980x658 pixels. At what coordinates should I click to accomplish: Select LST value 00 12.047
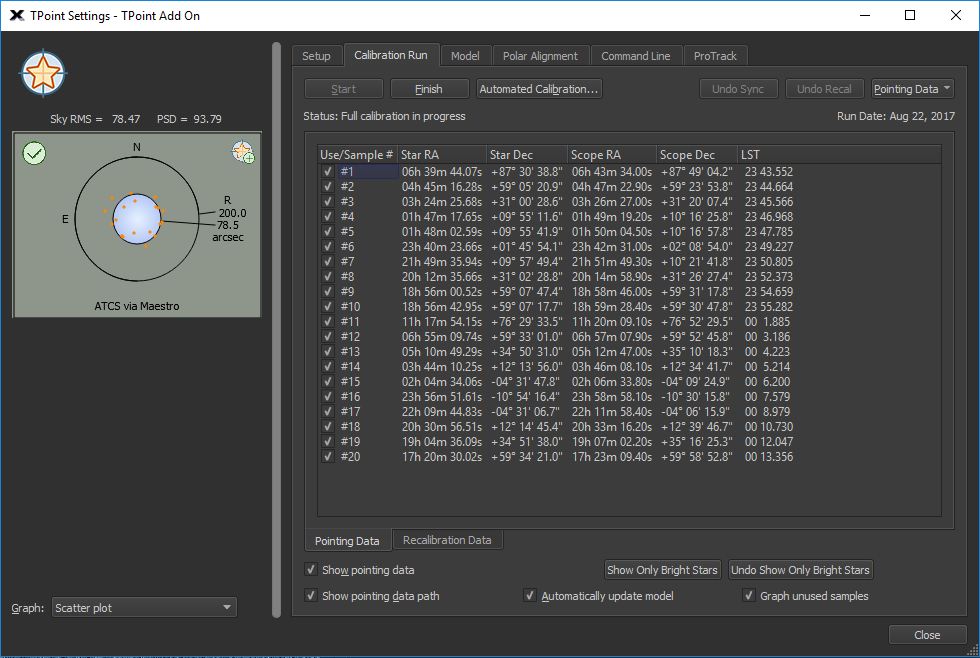point(769,441)
